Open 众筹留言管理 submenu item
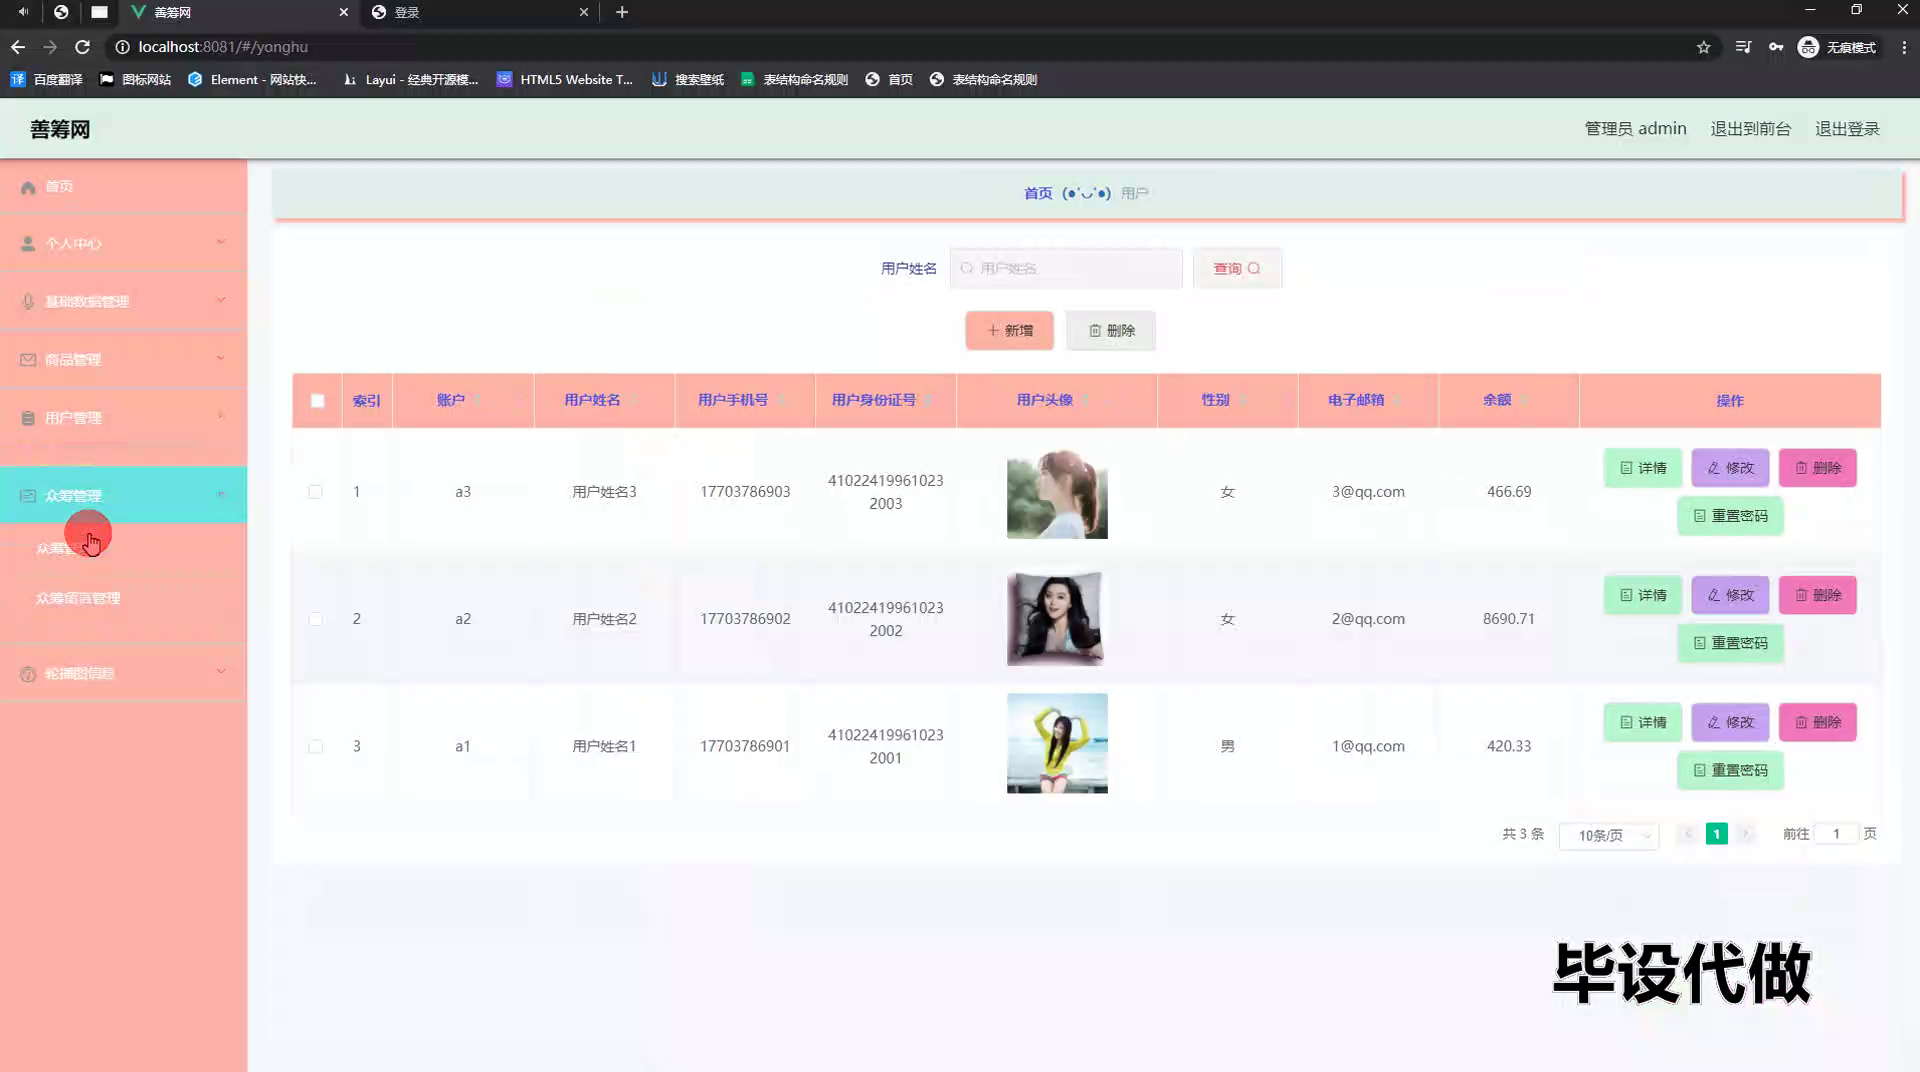 pyautogui.click(x=78, y=598)
